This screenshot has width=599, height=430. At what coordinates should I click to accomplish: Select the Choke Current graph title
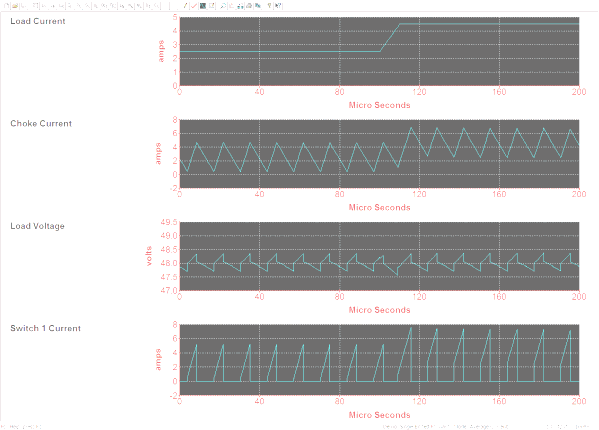(41, 123)
